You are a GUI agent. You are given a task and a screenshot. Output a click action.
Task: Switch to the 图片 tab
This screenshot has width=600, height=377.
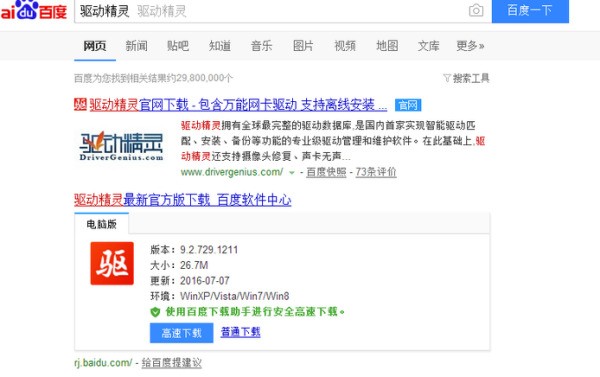click(x=303, y=46)
